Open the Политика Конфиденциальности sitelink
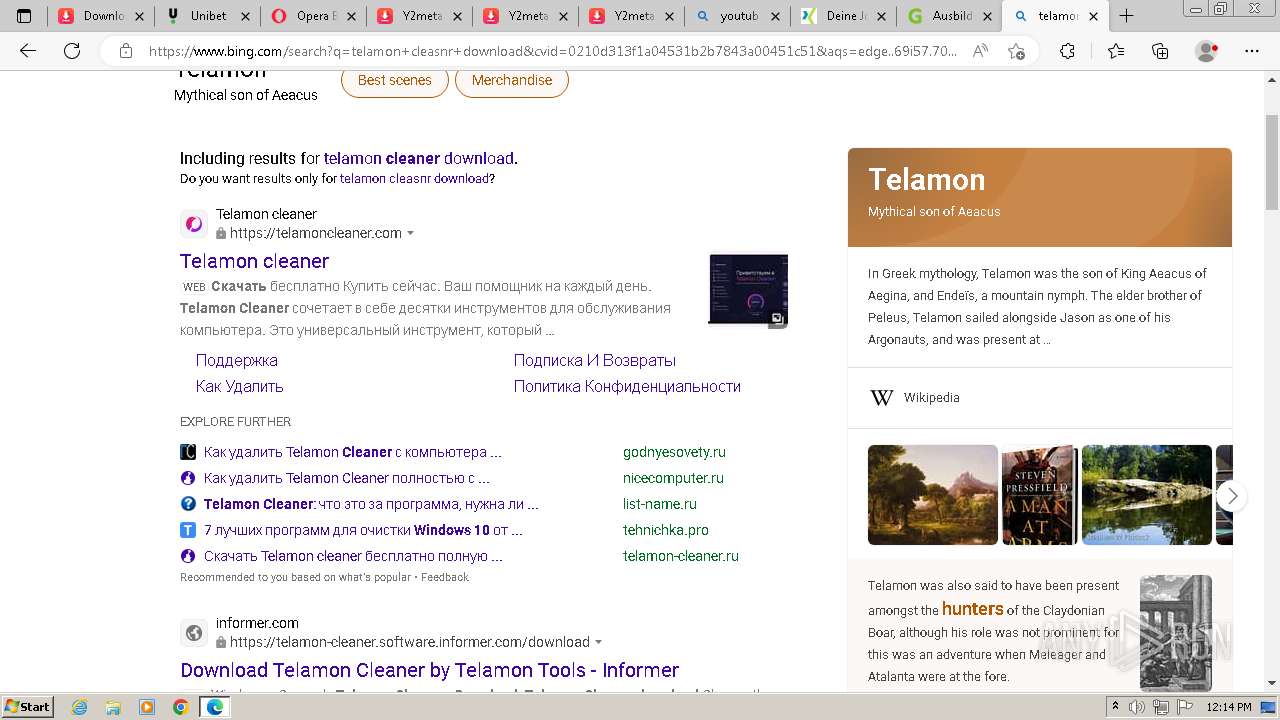This screenshot has width=1280, height=720. point(627,386)
